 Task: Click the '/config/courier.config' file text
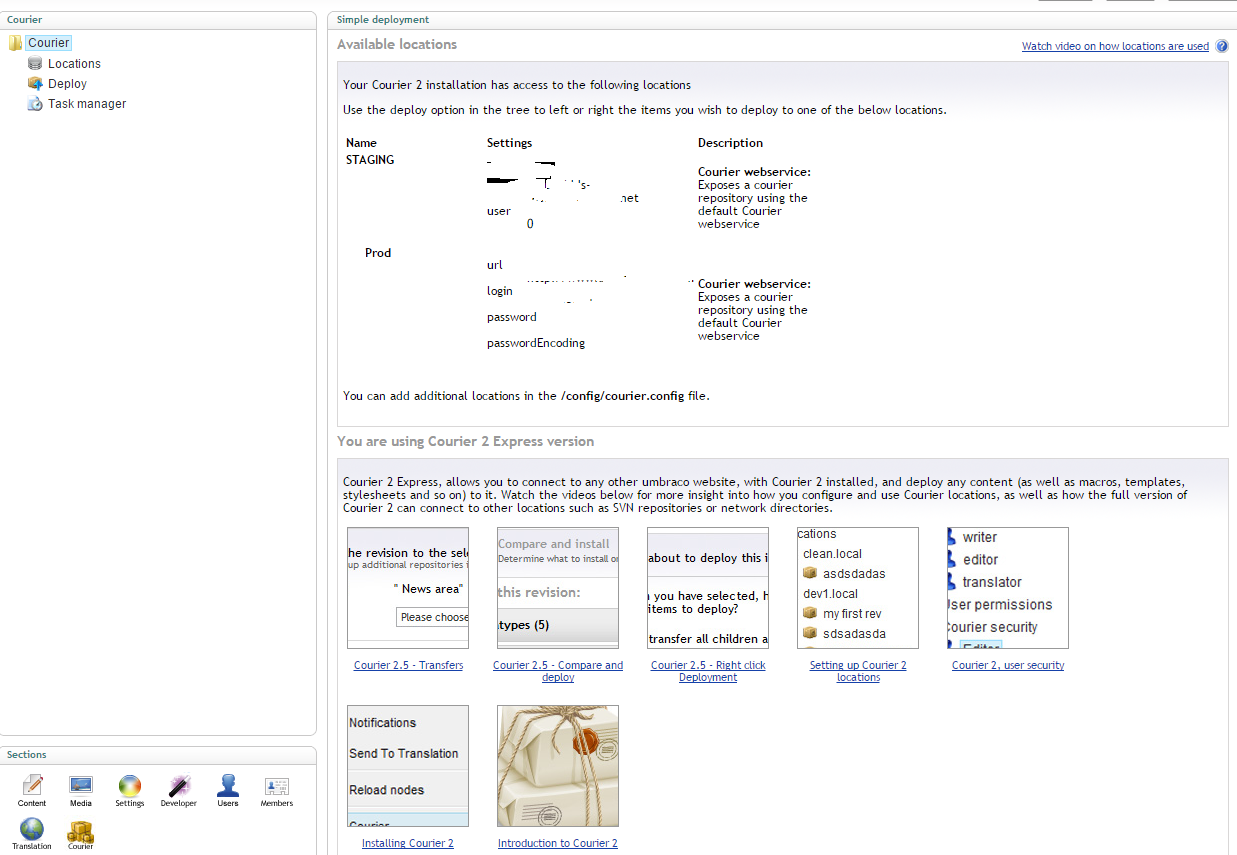pos(623,396)
